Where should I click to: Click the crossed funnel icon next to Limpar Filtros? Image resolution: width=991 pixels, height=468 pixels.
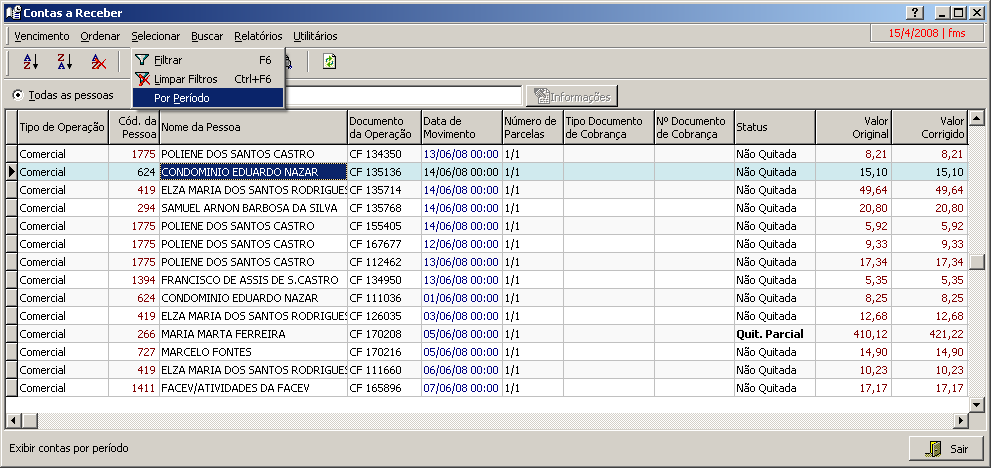click(143, 79)
